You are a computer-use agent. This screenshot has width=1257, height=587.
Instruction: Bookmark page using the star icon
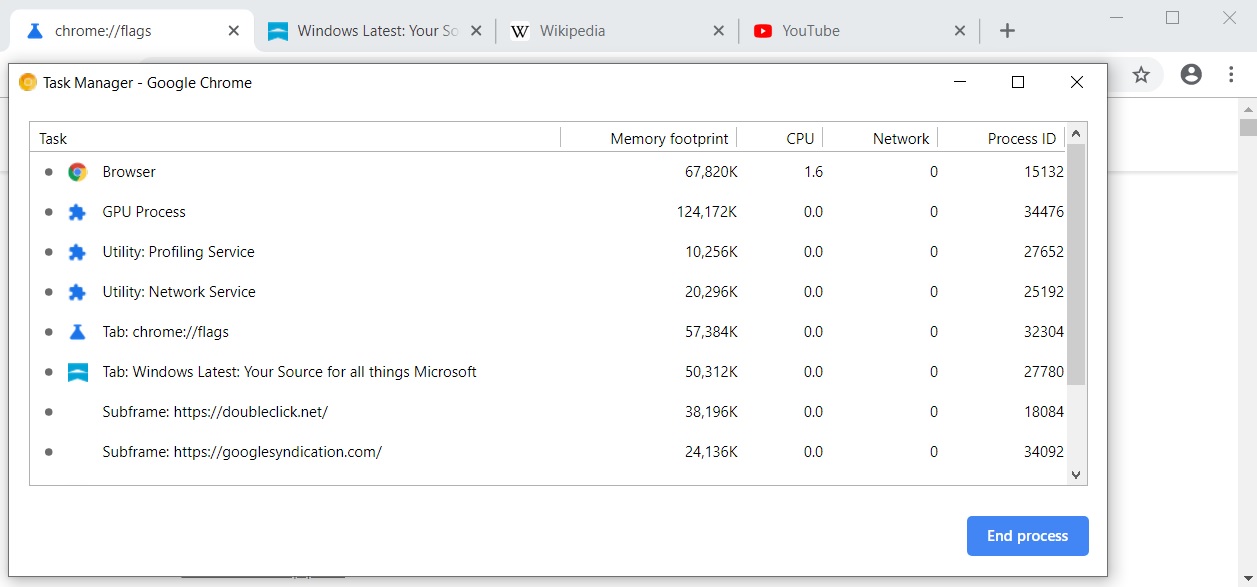pyautogui.click(x=1141, y=74)
